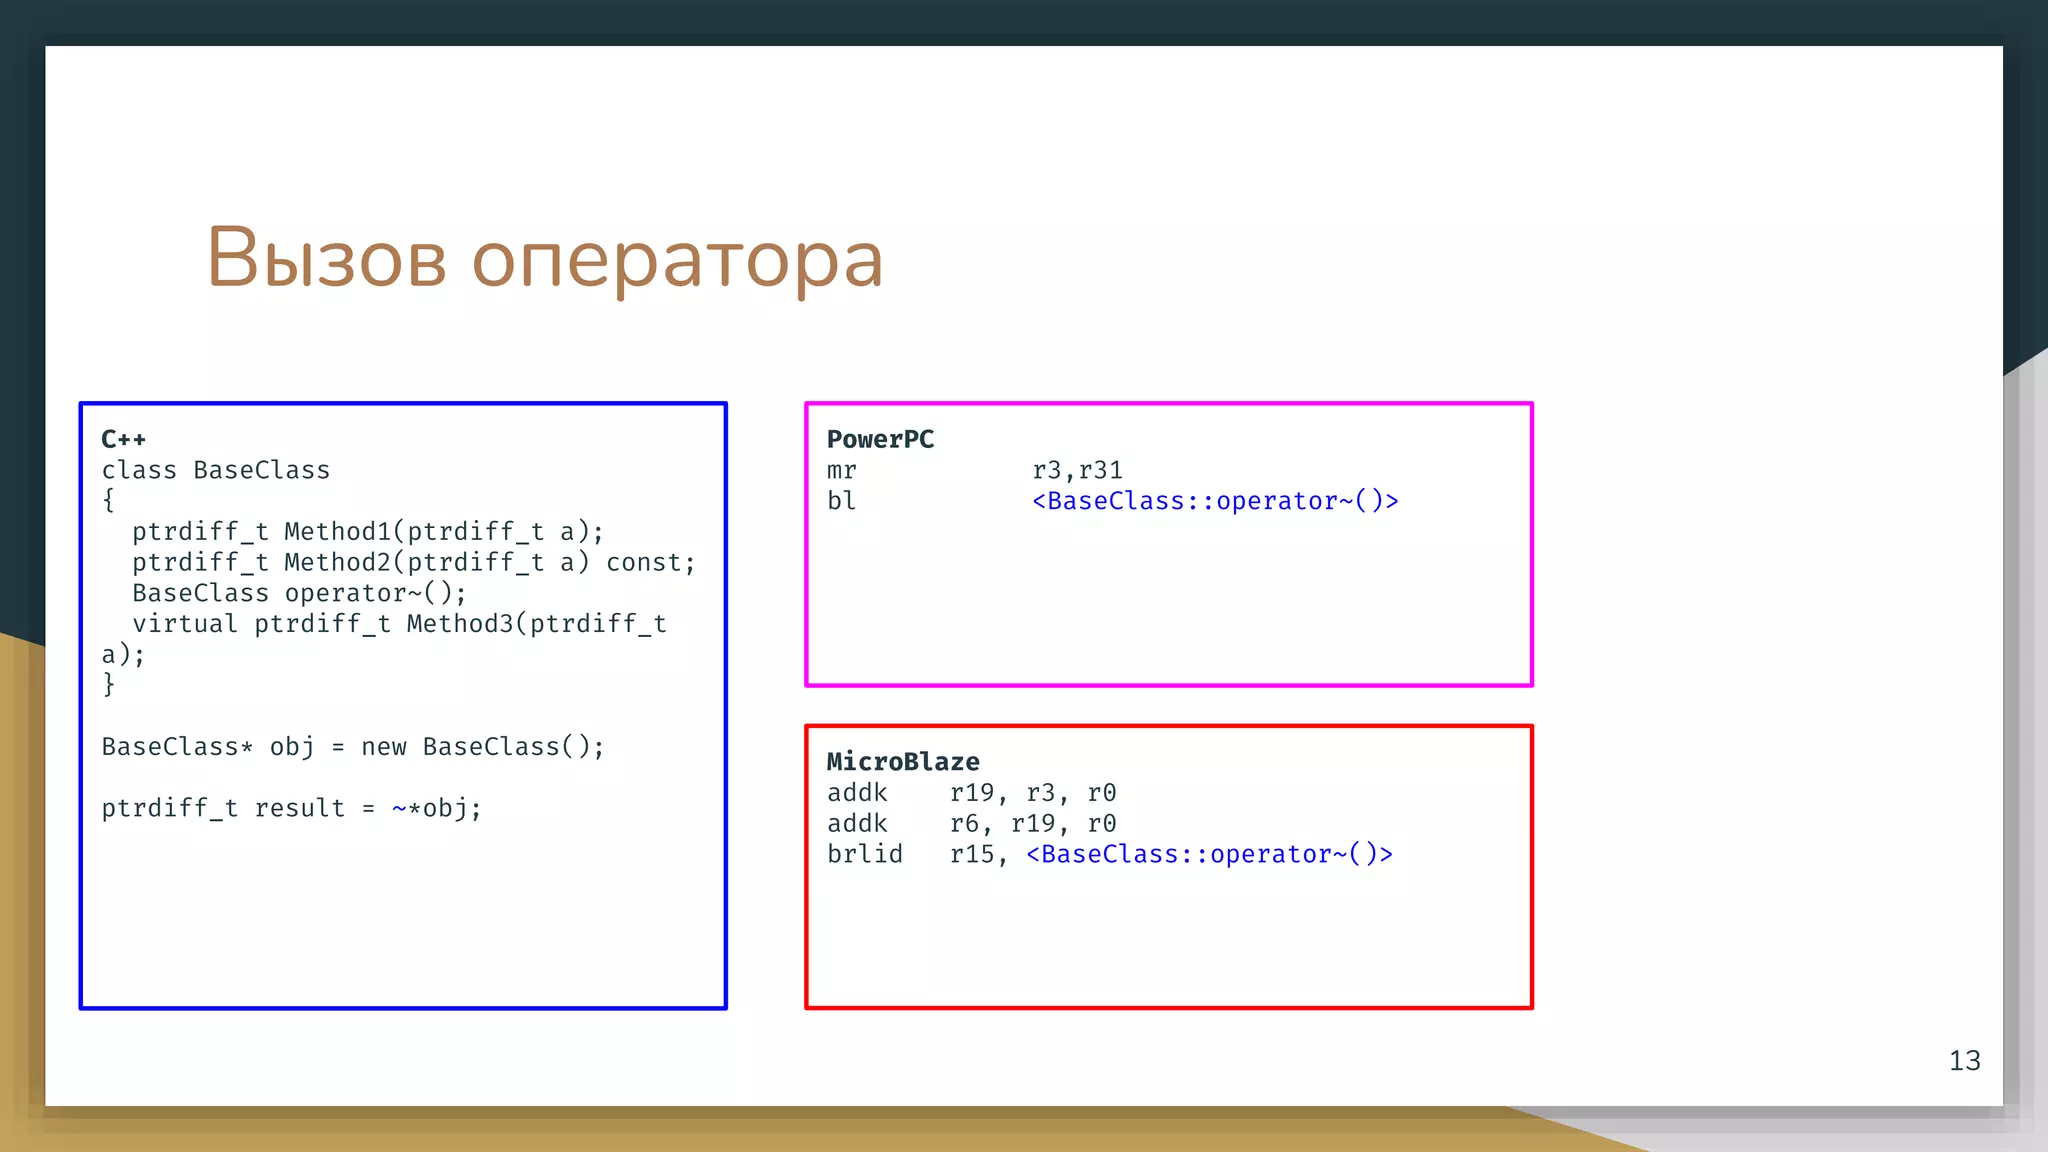Click the line "BaseClass* obj = new BaseClass();"
This screenshot has width=2048, height=1152.
[353, 747]
